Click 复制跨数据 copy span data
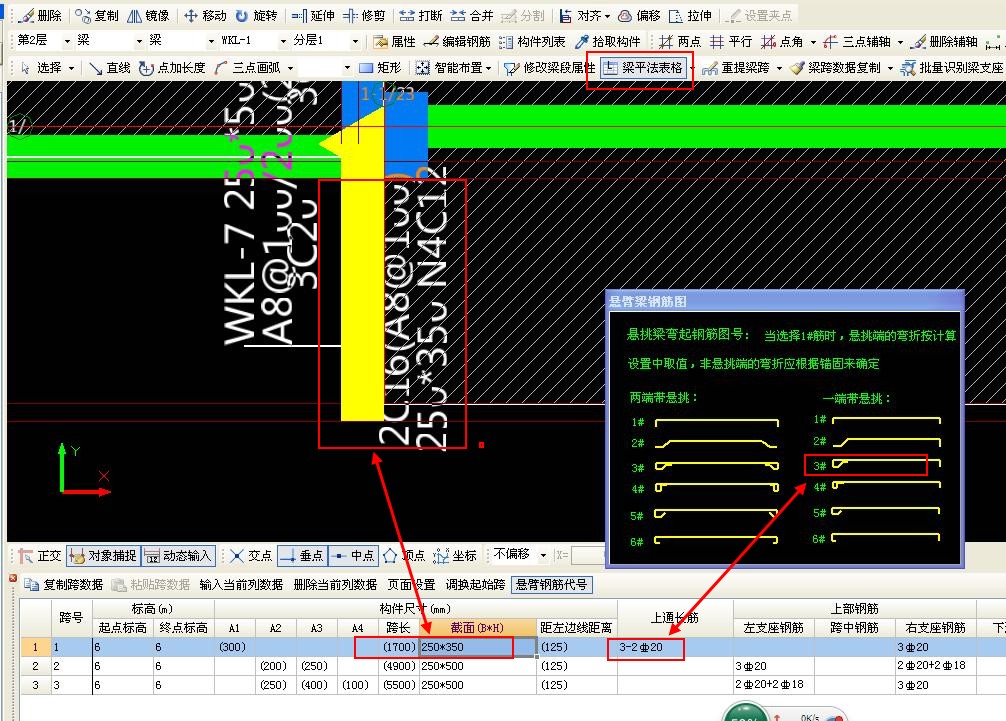This screenshot has height=721, width=1006. click(64, 584)
